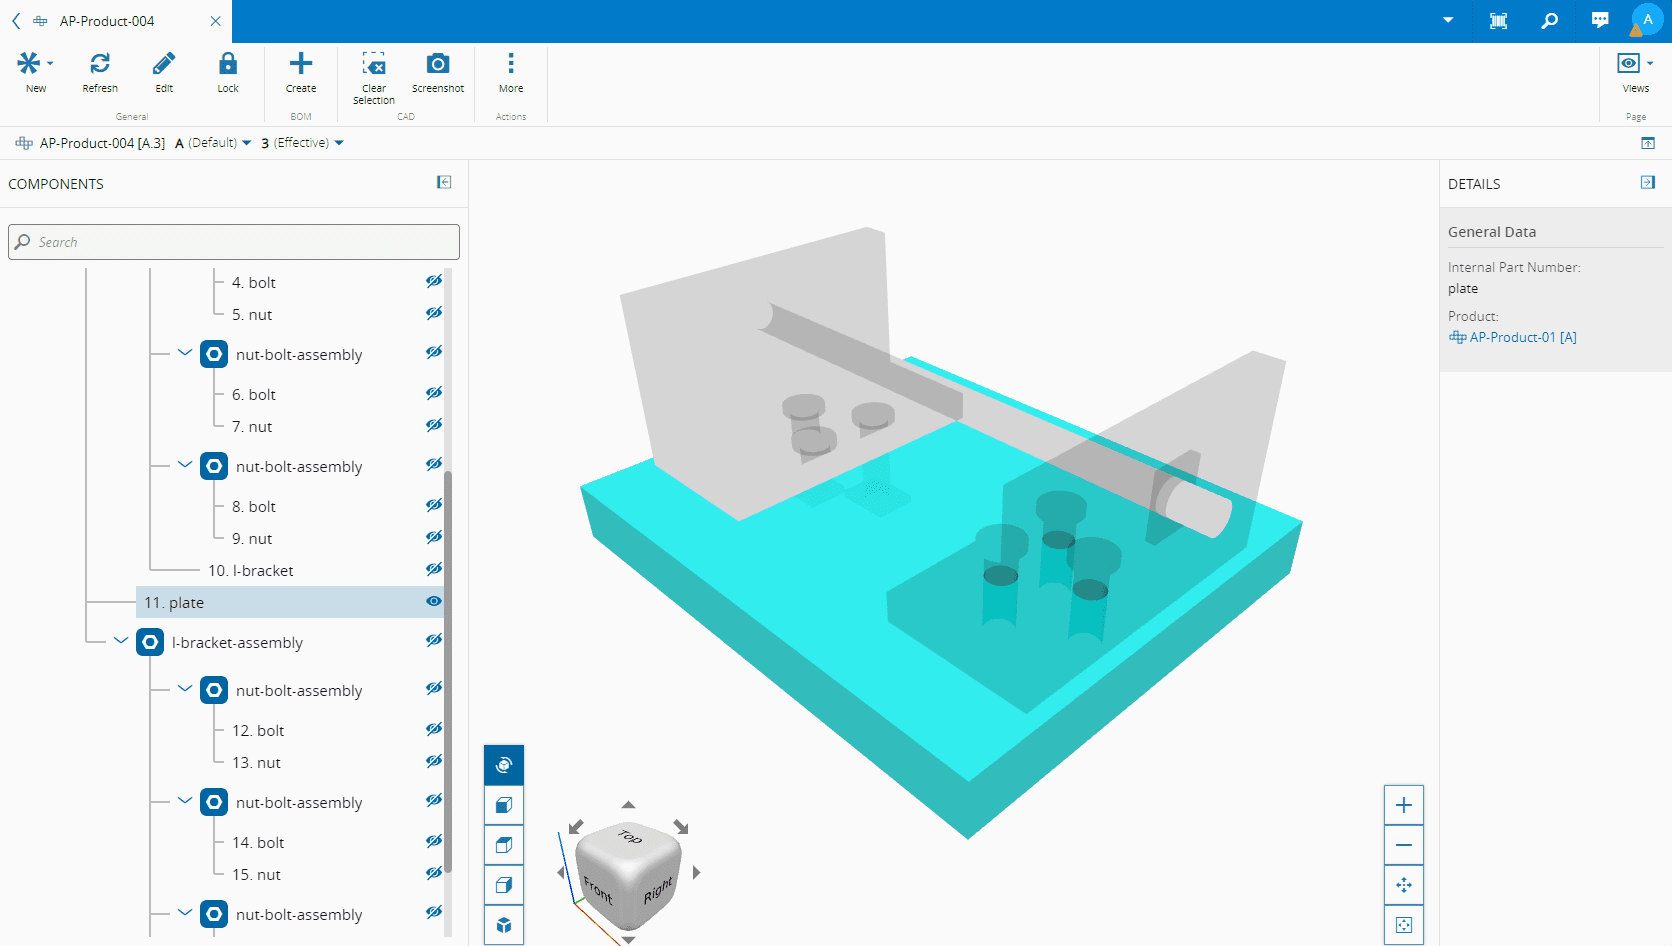Collapse the Details panel
This screenshot has height=946, width=1672.
[1648, 182]
